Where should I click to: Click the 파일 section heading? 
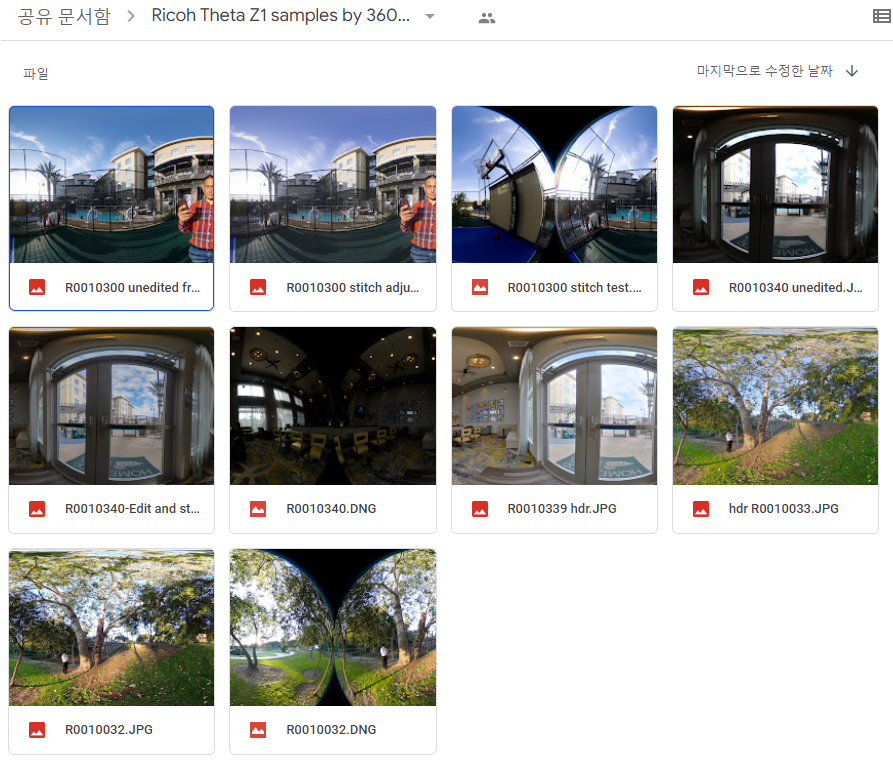(35, 73)
